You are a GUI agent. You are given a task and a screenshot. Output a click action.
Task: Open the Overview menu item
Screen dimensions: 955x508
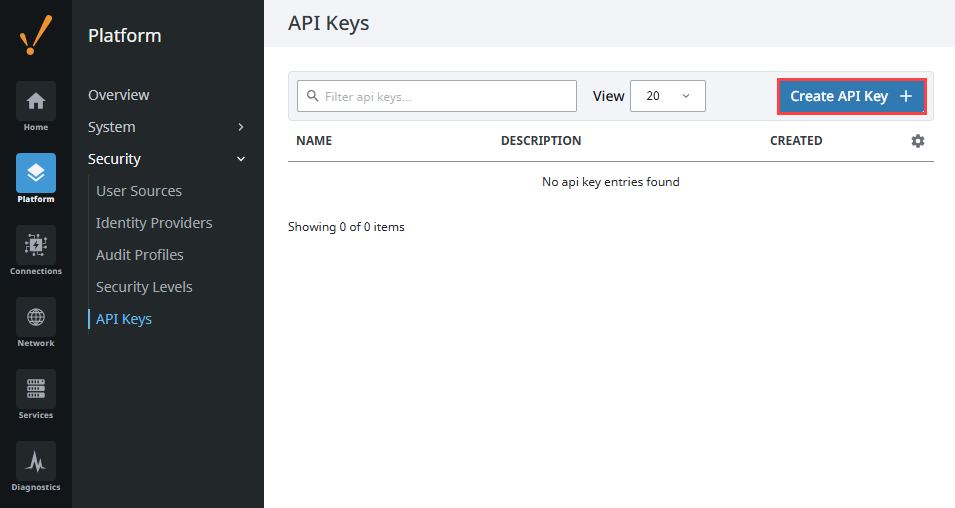[x=119, y=95]
